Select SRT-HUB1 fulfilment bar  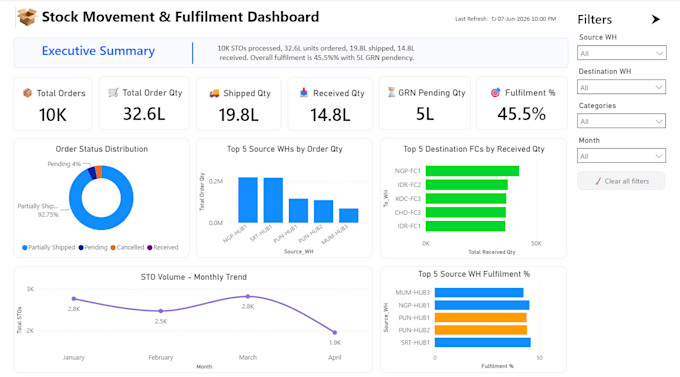click(483, 343)
